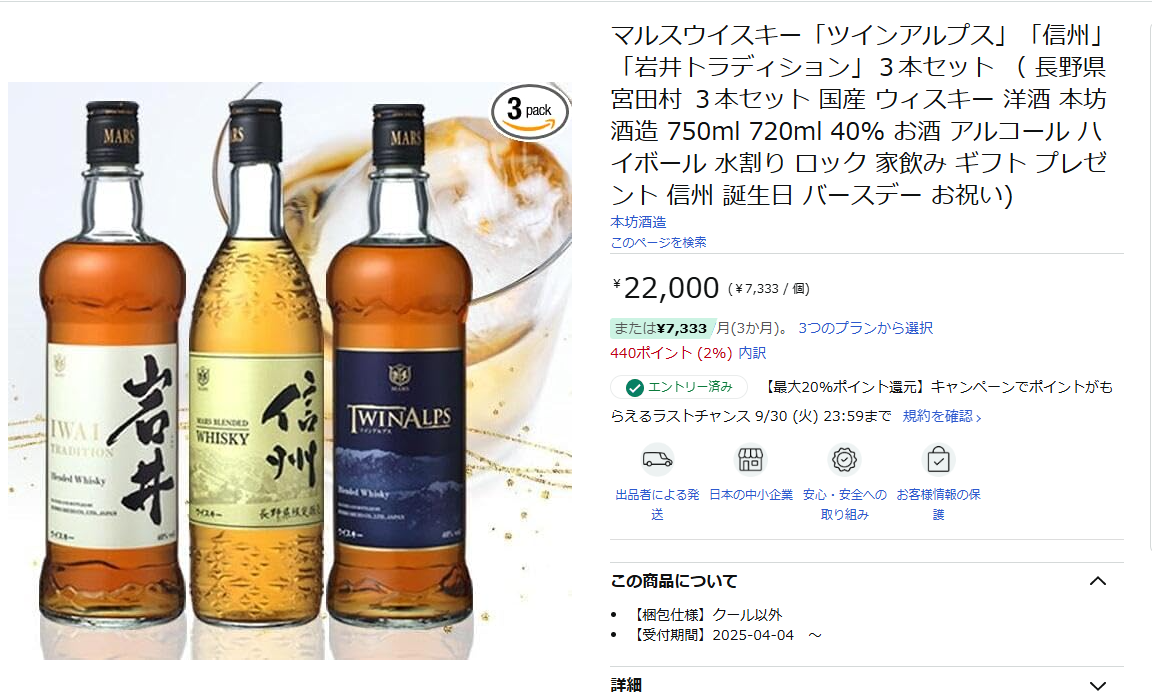Image resolution: width=1152 pixels, height=693 pixels.
Task: Expand the 詳細 section chevron
Action: pos(1098,685)
